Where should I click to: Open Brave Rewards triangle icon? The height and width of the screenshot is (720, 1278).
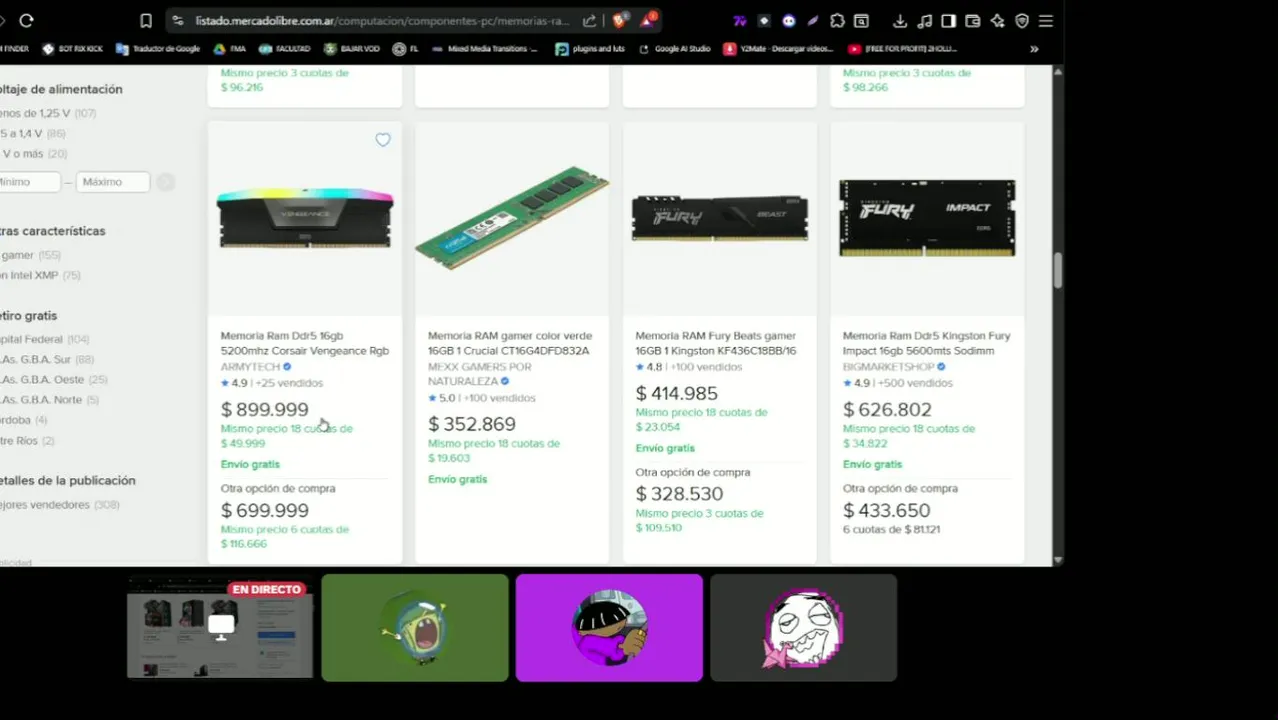pos(649,20)
